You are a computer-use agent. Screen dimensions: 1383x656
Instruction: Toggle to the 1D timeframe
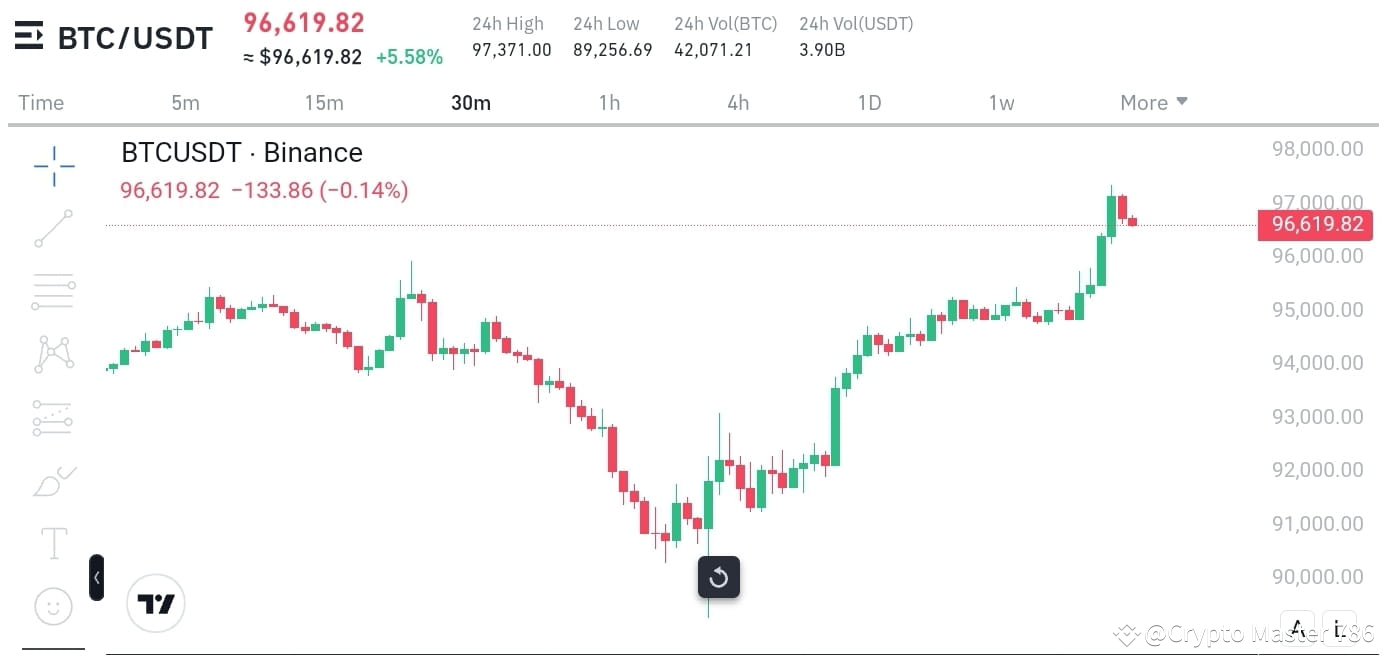(869, 102)
